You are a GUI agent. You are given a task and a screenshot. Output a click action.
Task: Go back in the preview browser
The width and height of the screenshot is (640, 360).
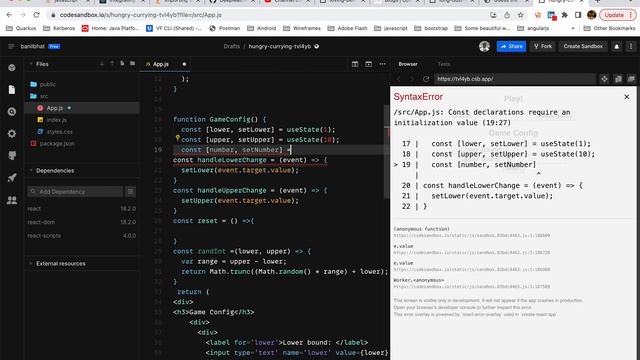point(399,79)
